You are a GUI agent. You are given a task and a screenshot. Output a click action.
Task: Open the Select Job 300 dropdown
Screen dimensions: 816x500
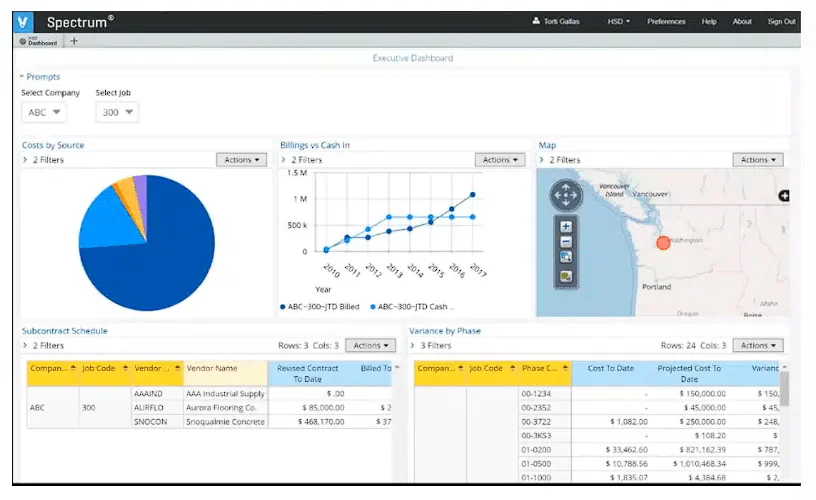coord(117,112)
